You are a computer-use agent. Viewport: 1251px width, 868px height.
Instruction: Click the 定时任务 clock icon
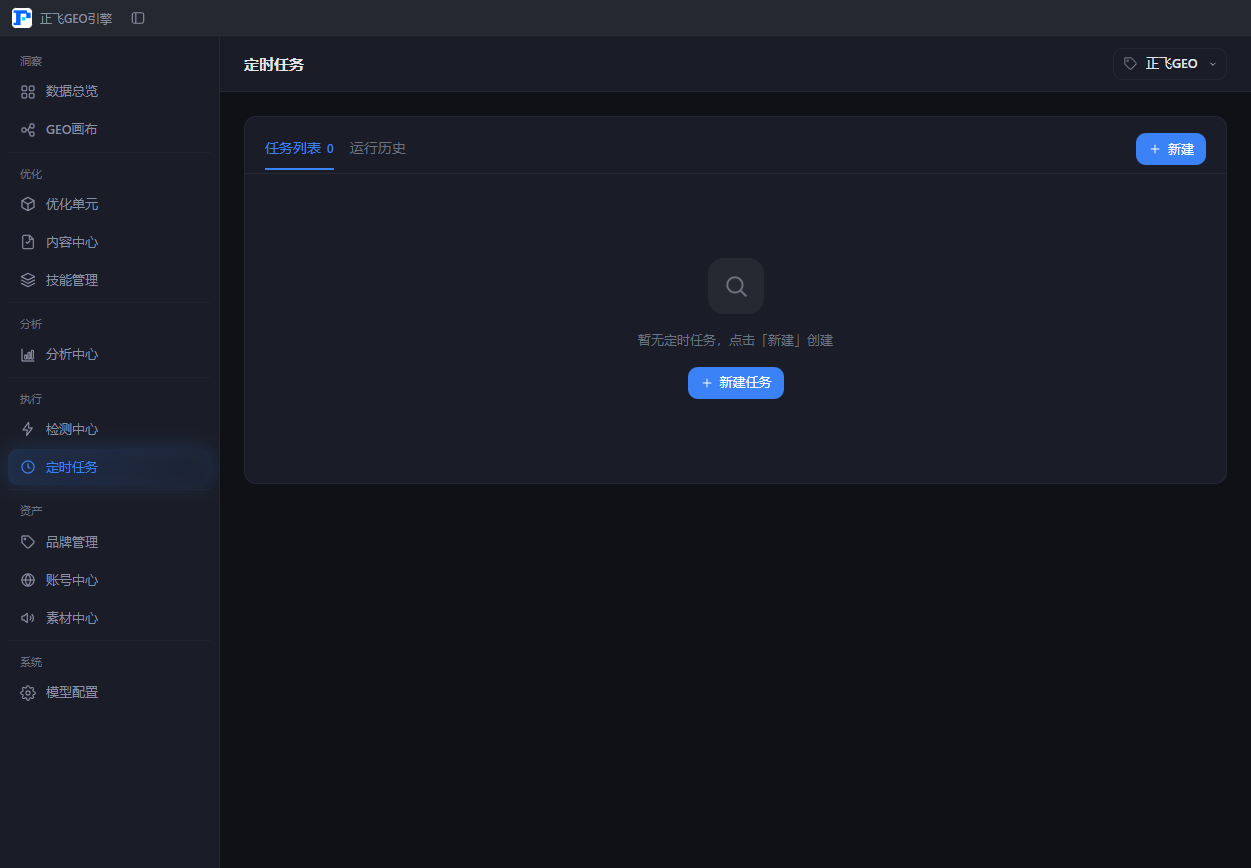[28, 467]
